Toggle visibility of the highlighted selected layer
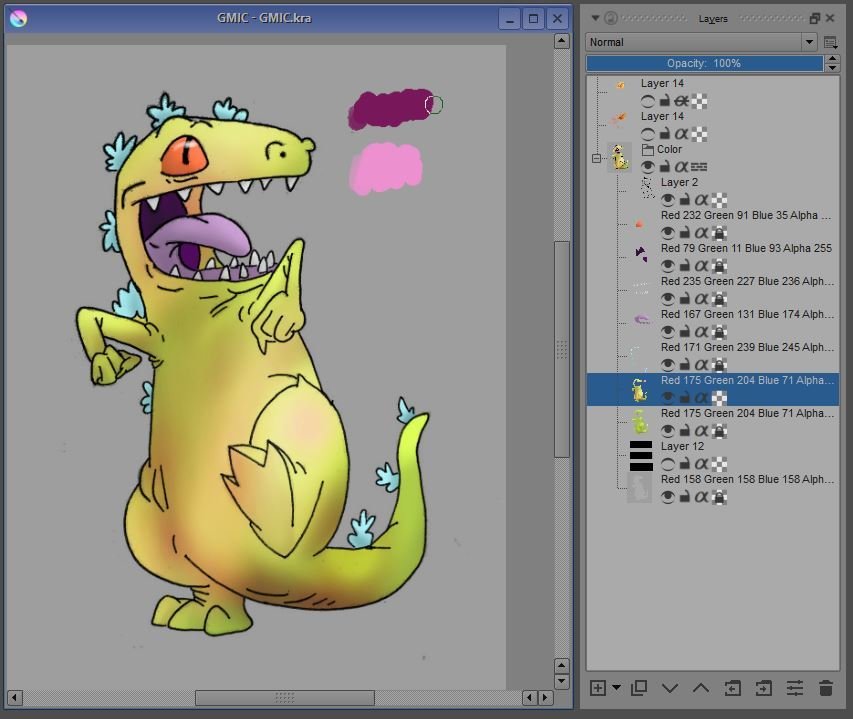Image resolution: width=853 pixels, height=719 pixels. 667,398
